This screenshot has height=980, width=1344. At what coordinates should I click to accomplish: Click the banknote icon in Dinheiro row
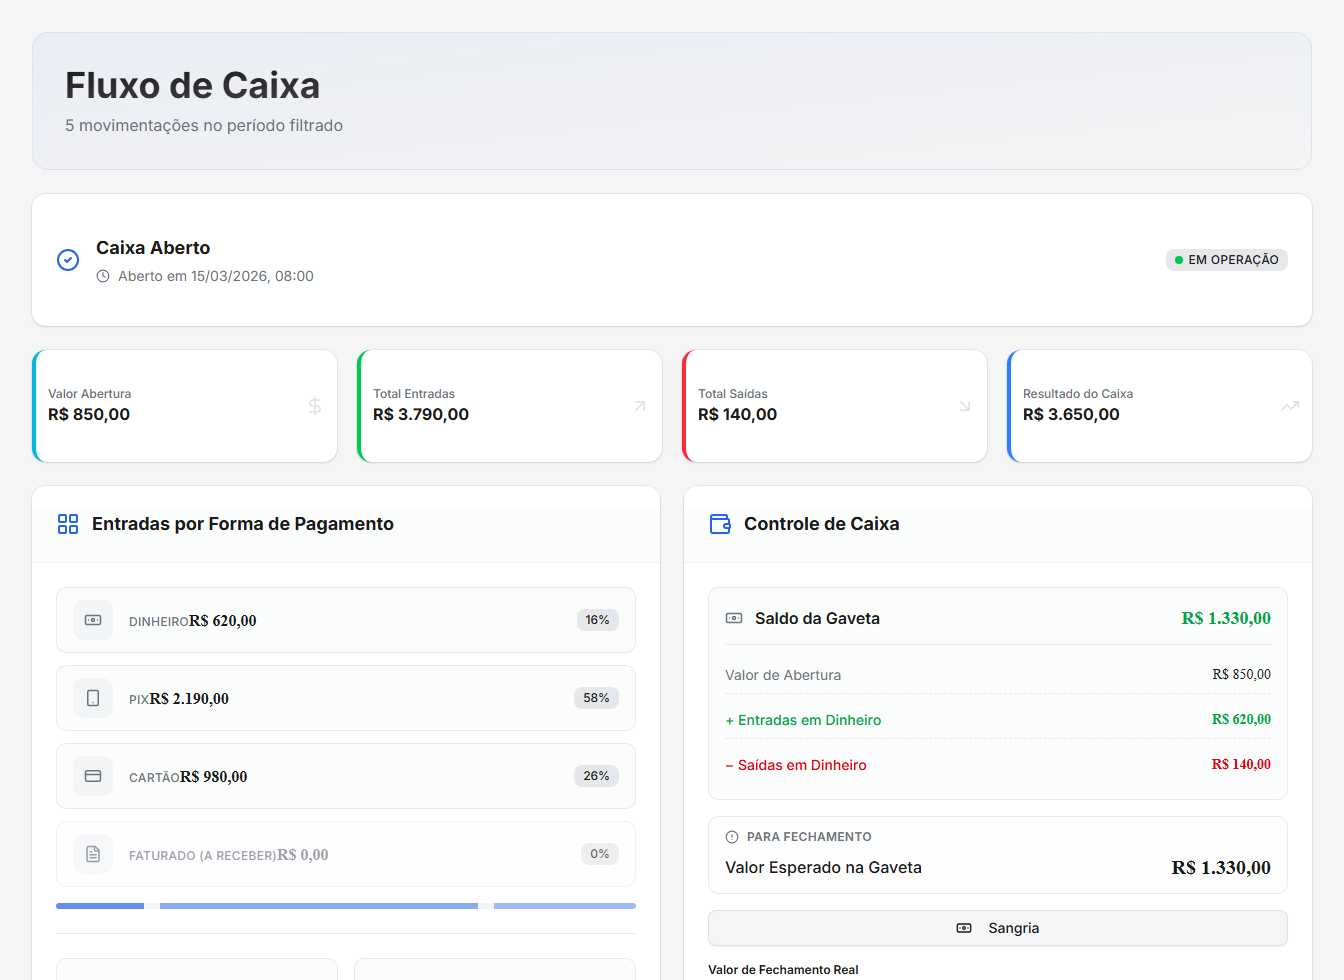point(93,620)
